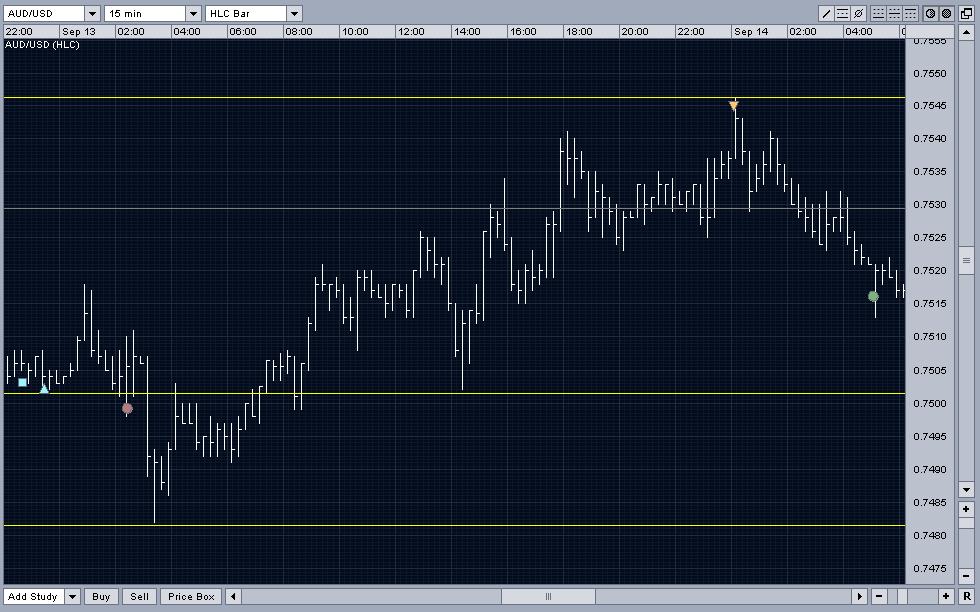Click the horizontal time scrollbar thumb
Image resolution: width=980 pixels, height=612 pixels.
pos(548,596)
